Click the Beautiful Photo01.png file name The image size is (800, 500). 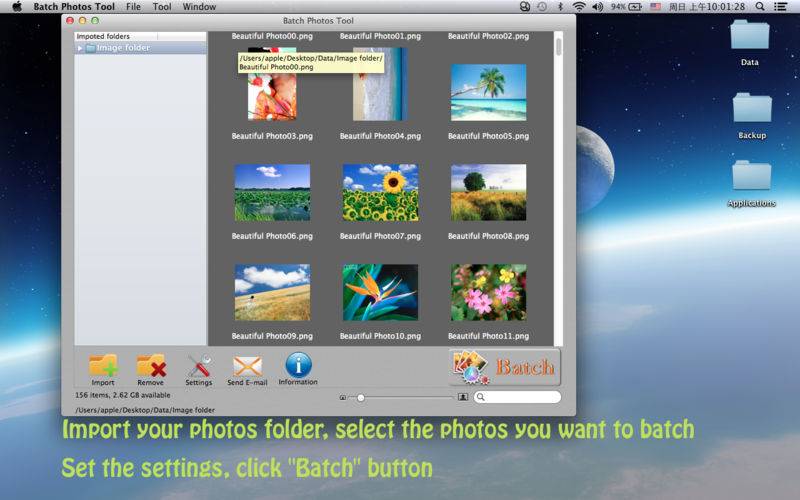pyautogui.click(x=380, y=36)
